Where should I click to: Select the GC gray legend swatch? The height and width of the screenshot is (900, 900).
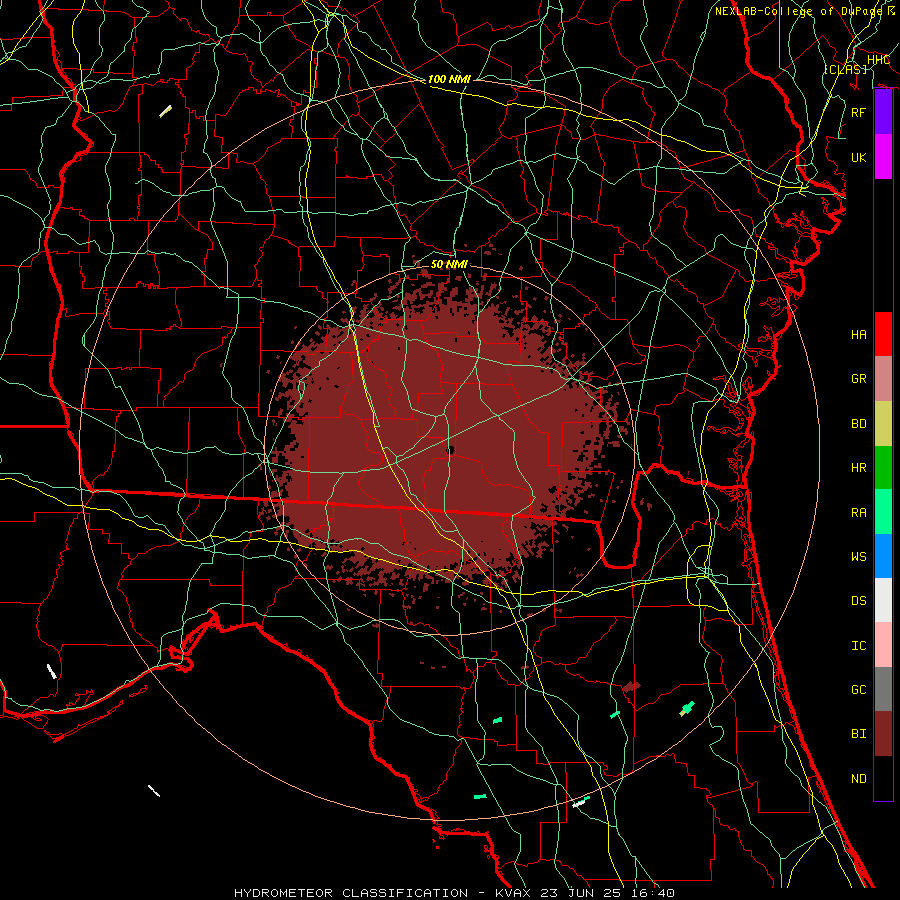[883, 689]
